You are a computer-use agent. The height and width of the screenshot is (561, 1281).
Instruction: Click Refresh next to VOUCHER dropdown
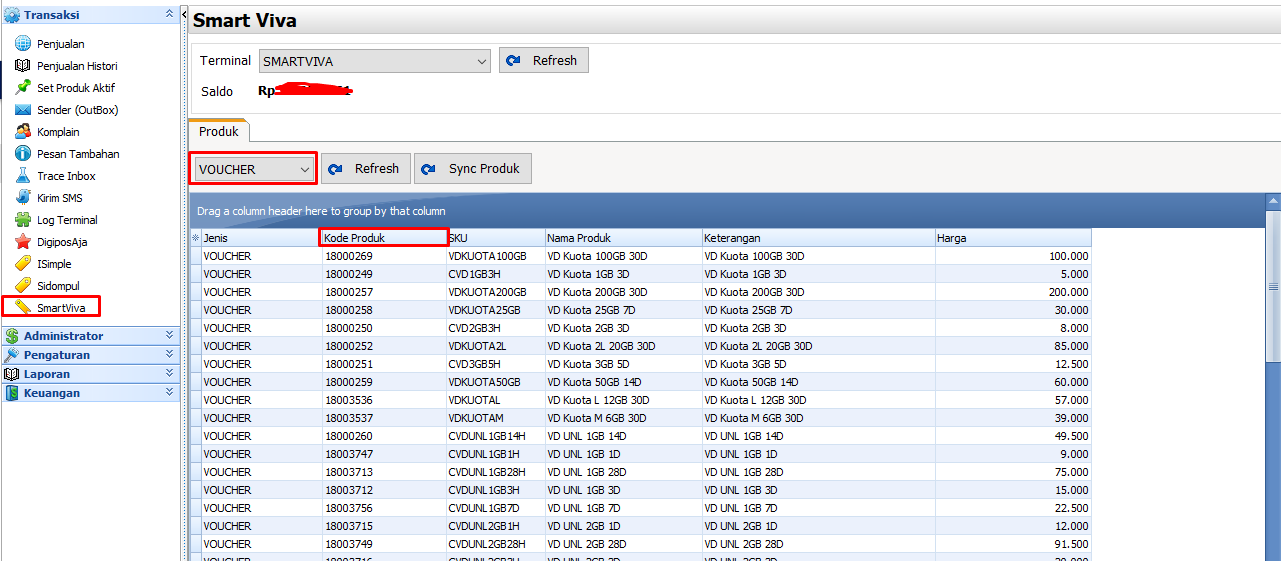tap(365, 169)
